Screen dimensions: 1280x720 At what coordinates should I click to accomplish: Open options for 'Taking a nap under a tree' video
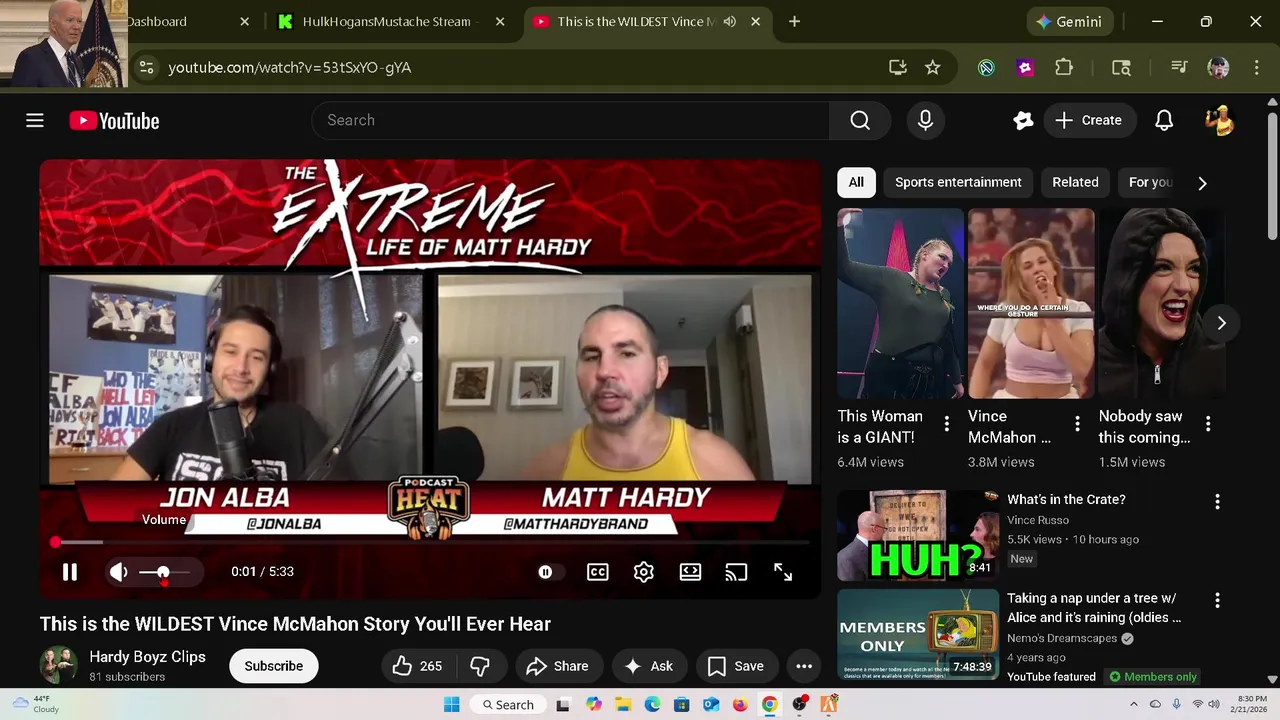1217,600
